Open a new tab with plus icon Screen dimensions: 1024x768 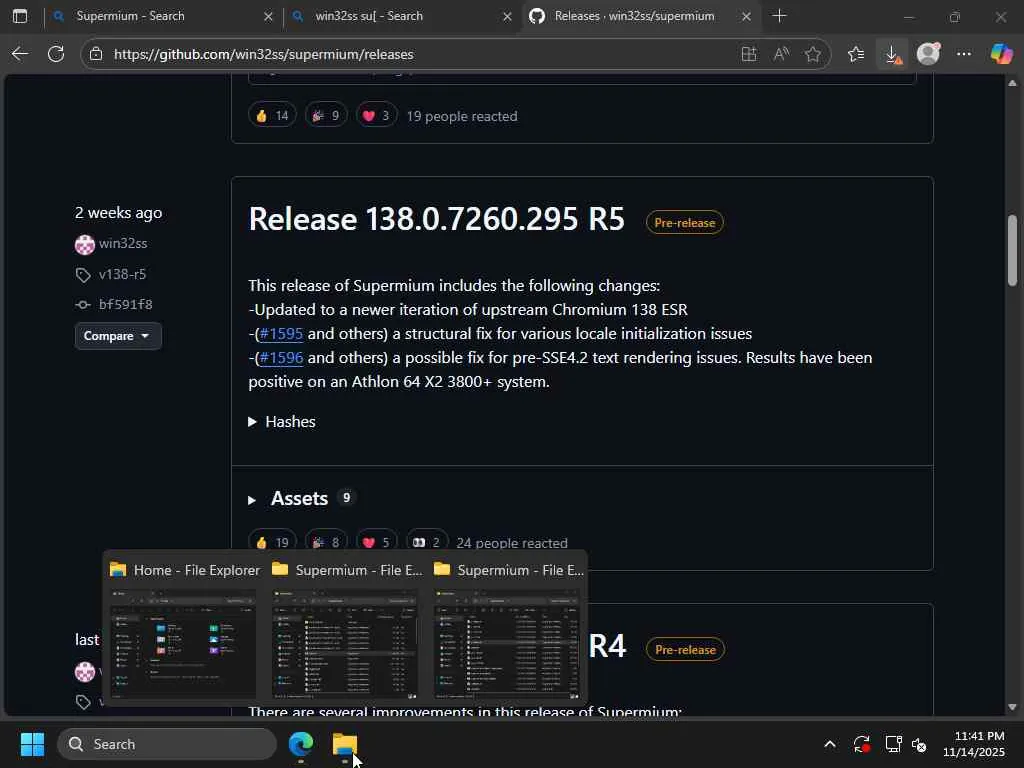(779, 16)
